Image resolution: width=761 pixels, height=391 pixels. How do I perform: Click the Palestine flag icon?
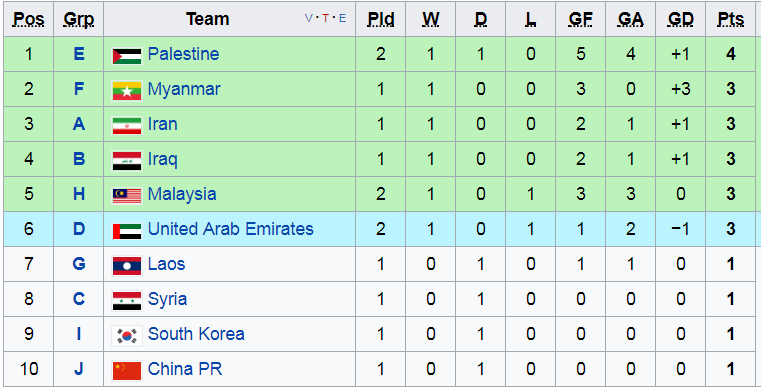click(x=127, y=56)
